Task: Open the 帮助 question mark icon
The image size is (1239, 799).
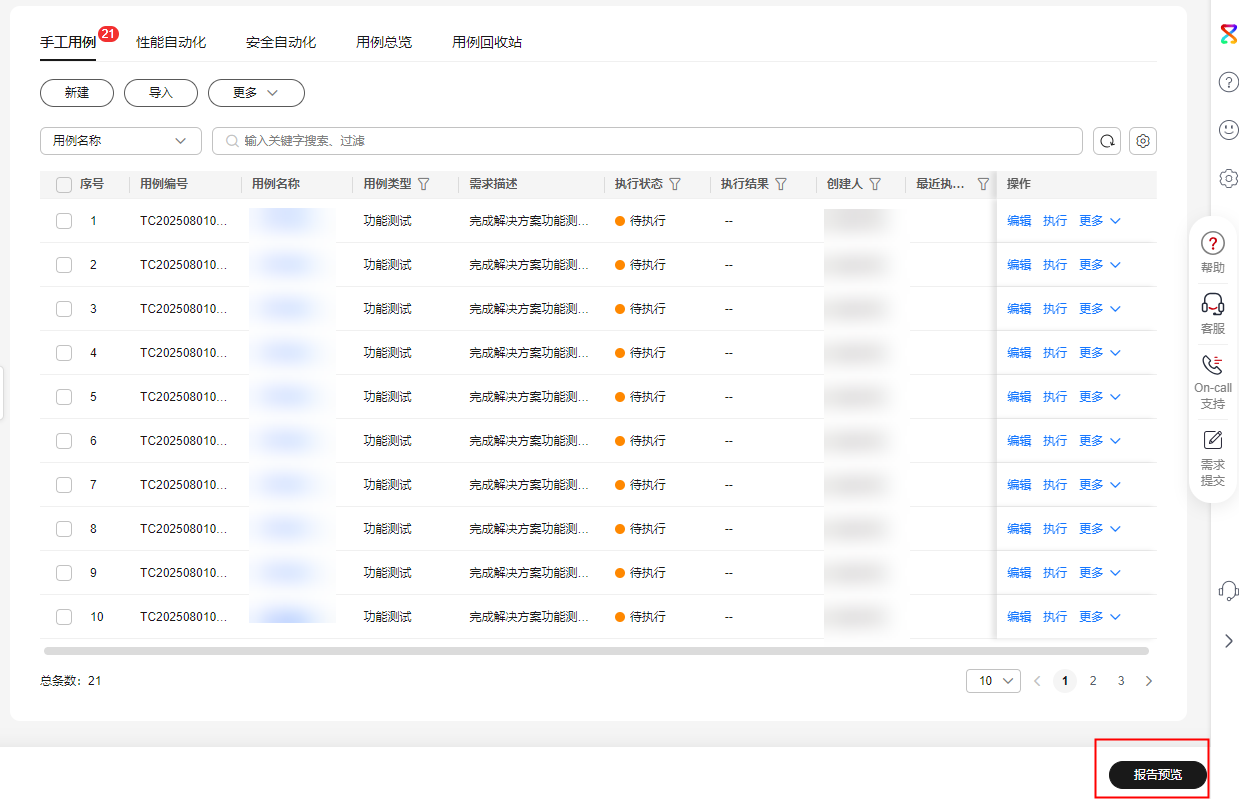Action: coord(1212,244)
